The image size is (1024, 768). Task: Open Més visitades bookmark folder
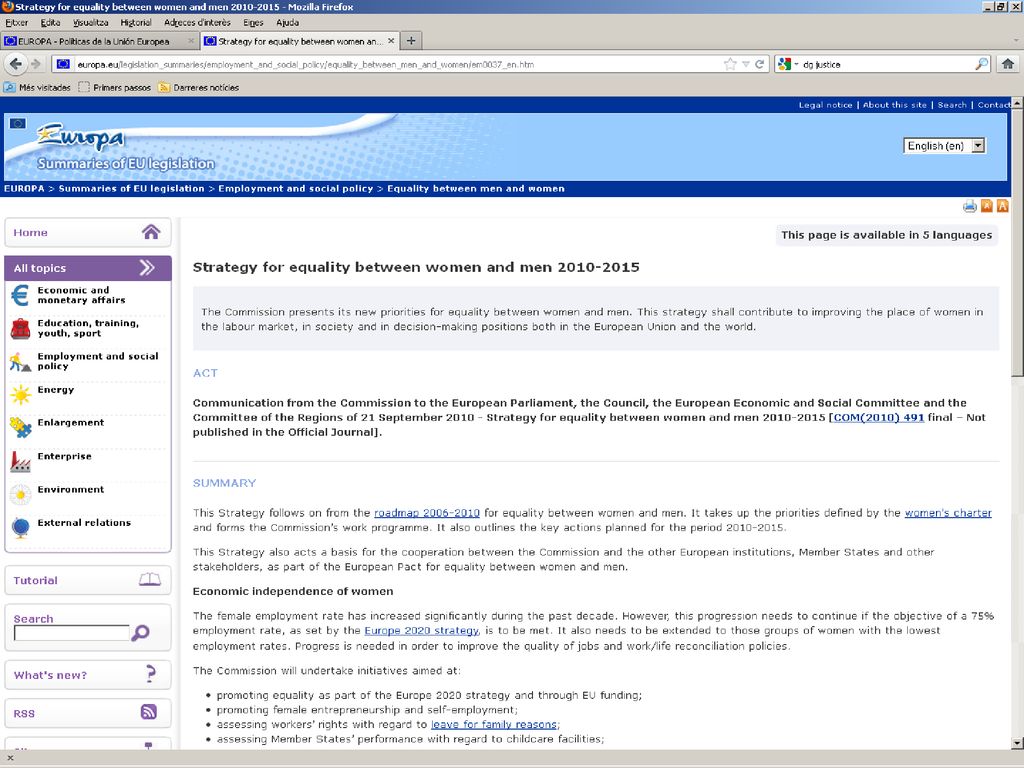37,87
